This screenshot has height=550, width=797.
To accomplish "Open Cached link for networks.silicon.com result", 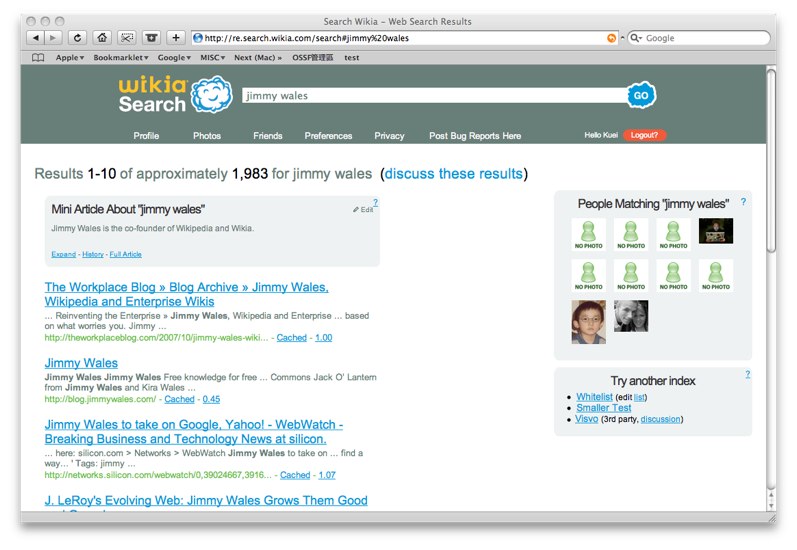I will pyautogui.click(x=295, y=475).
